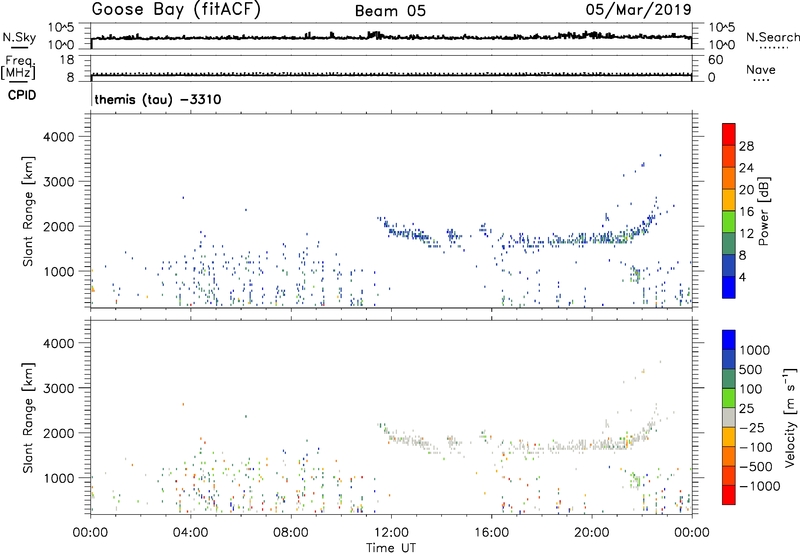
Task: Click the '-1000' tick on the Velocity scale
Action: 759,486
